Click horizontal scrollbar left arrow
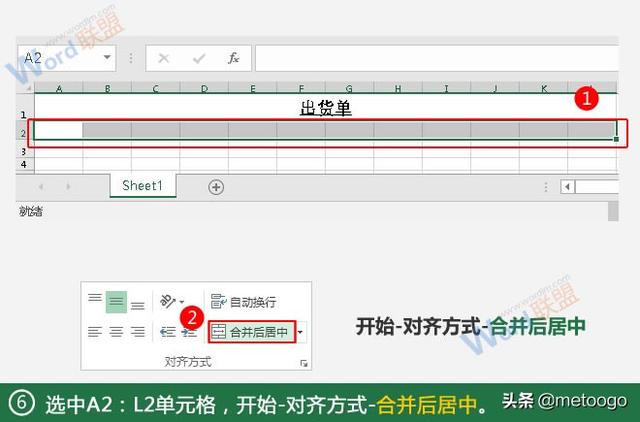640x422 pixels. click(x=567, y=187)
